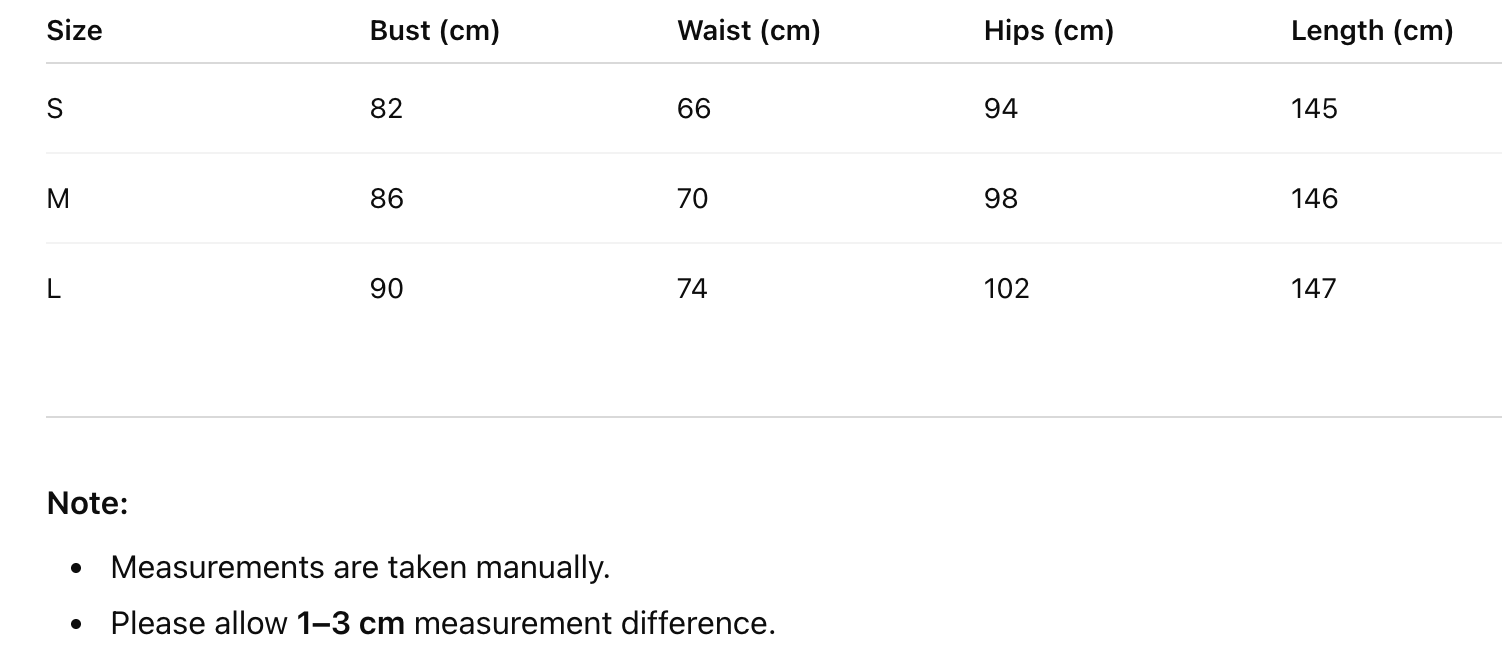The width and height of the screenshot is (1502, 652).
Task: Select the M size row label
Action: coord(58,199)
